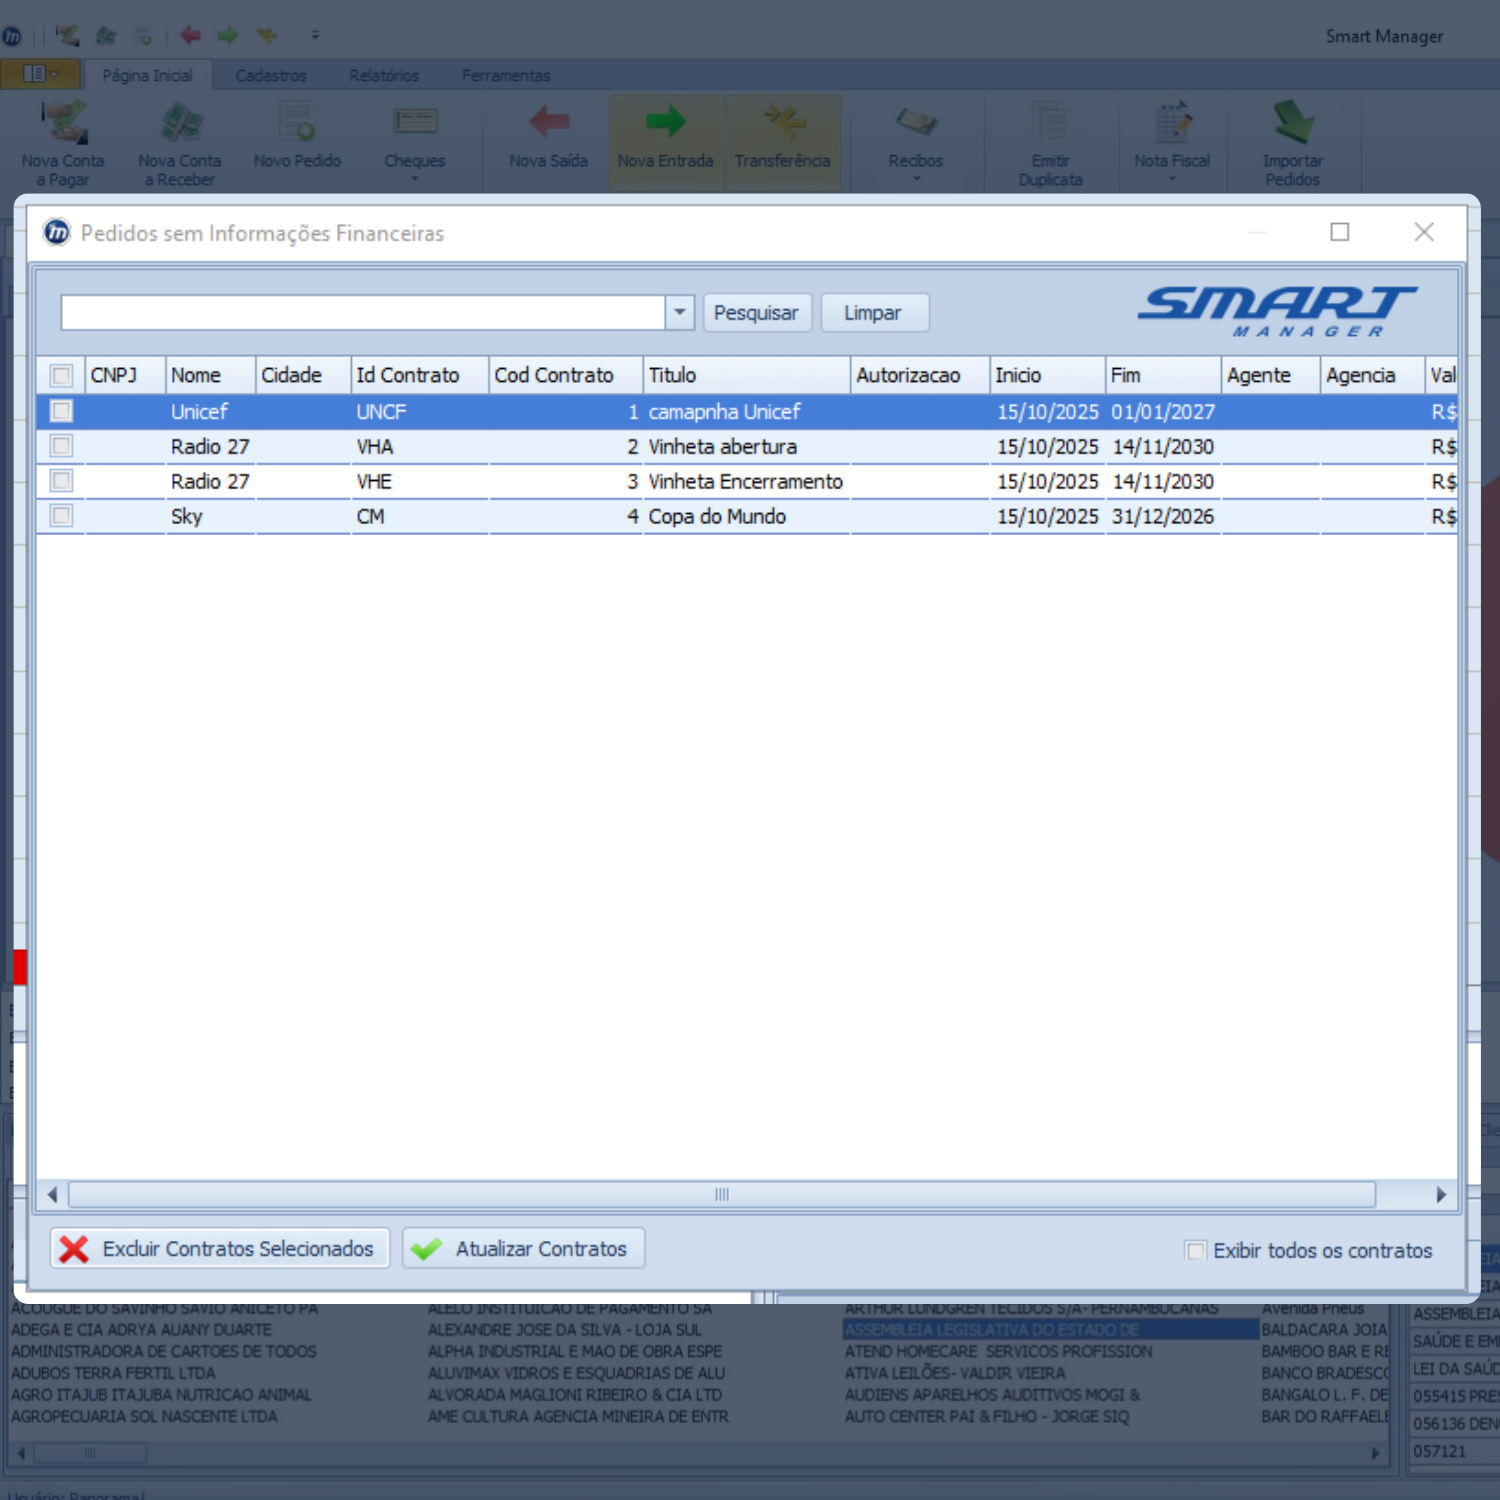Expand the quick access toolbar customize arrow

click(315, 36)
